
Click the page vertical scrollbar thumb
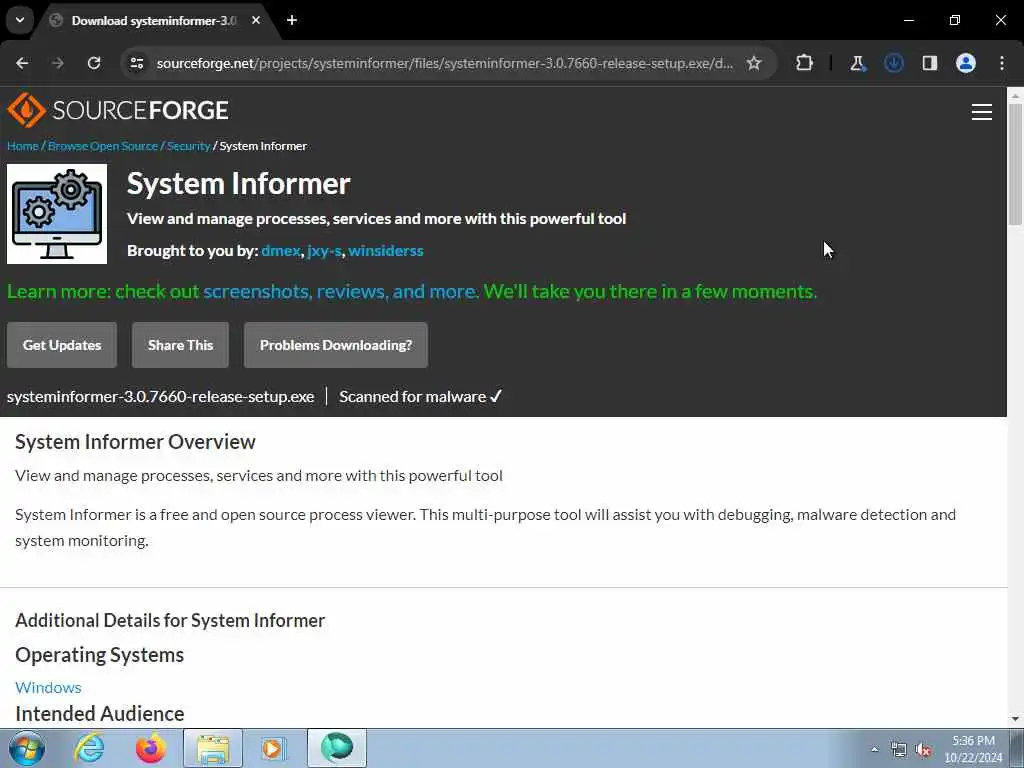(x=1015, y=165)
